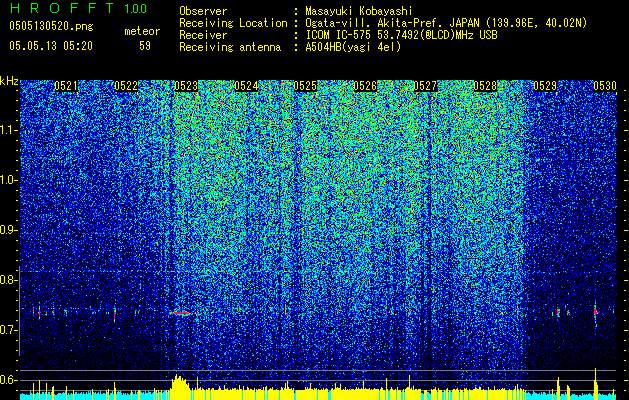Click the kHz axis unit label
Image resolution: width=629 pixels, height=400 pixels.
pyautogui.click(x=9, y=81)
